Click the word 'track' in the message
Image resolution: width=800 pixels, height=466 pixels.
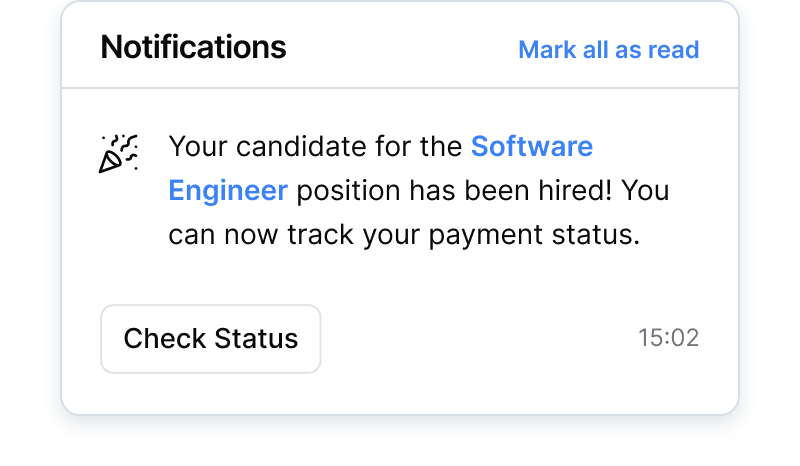(x=325, y=235)
